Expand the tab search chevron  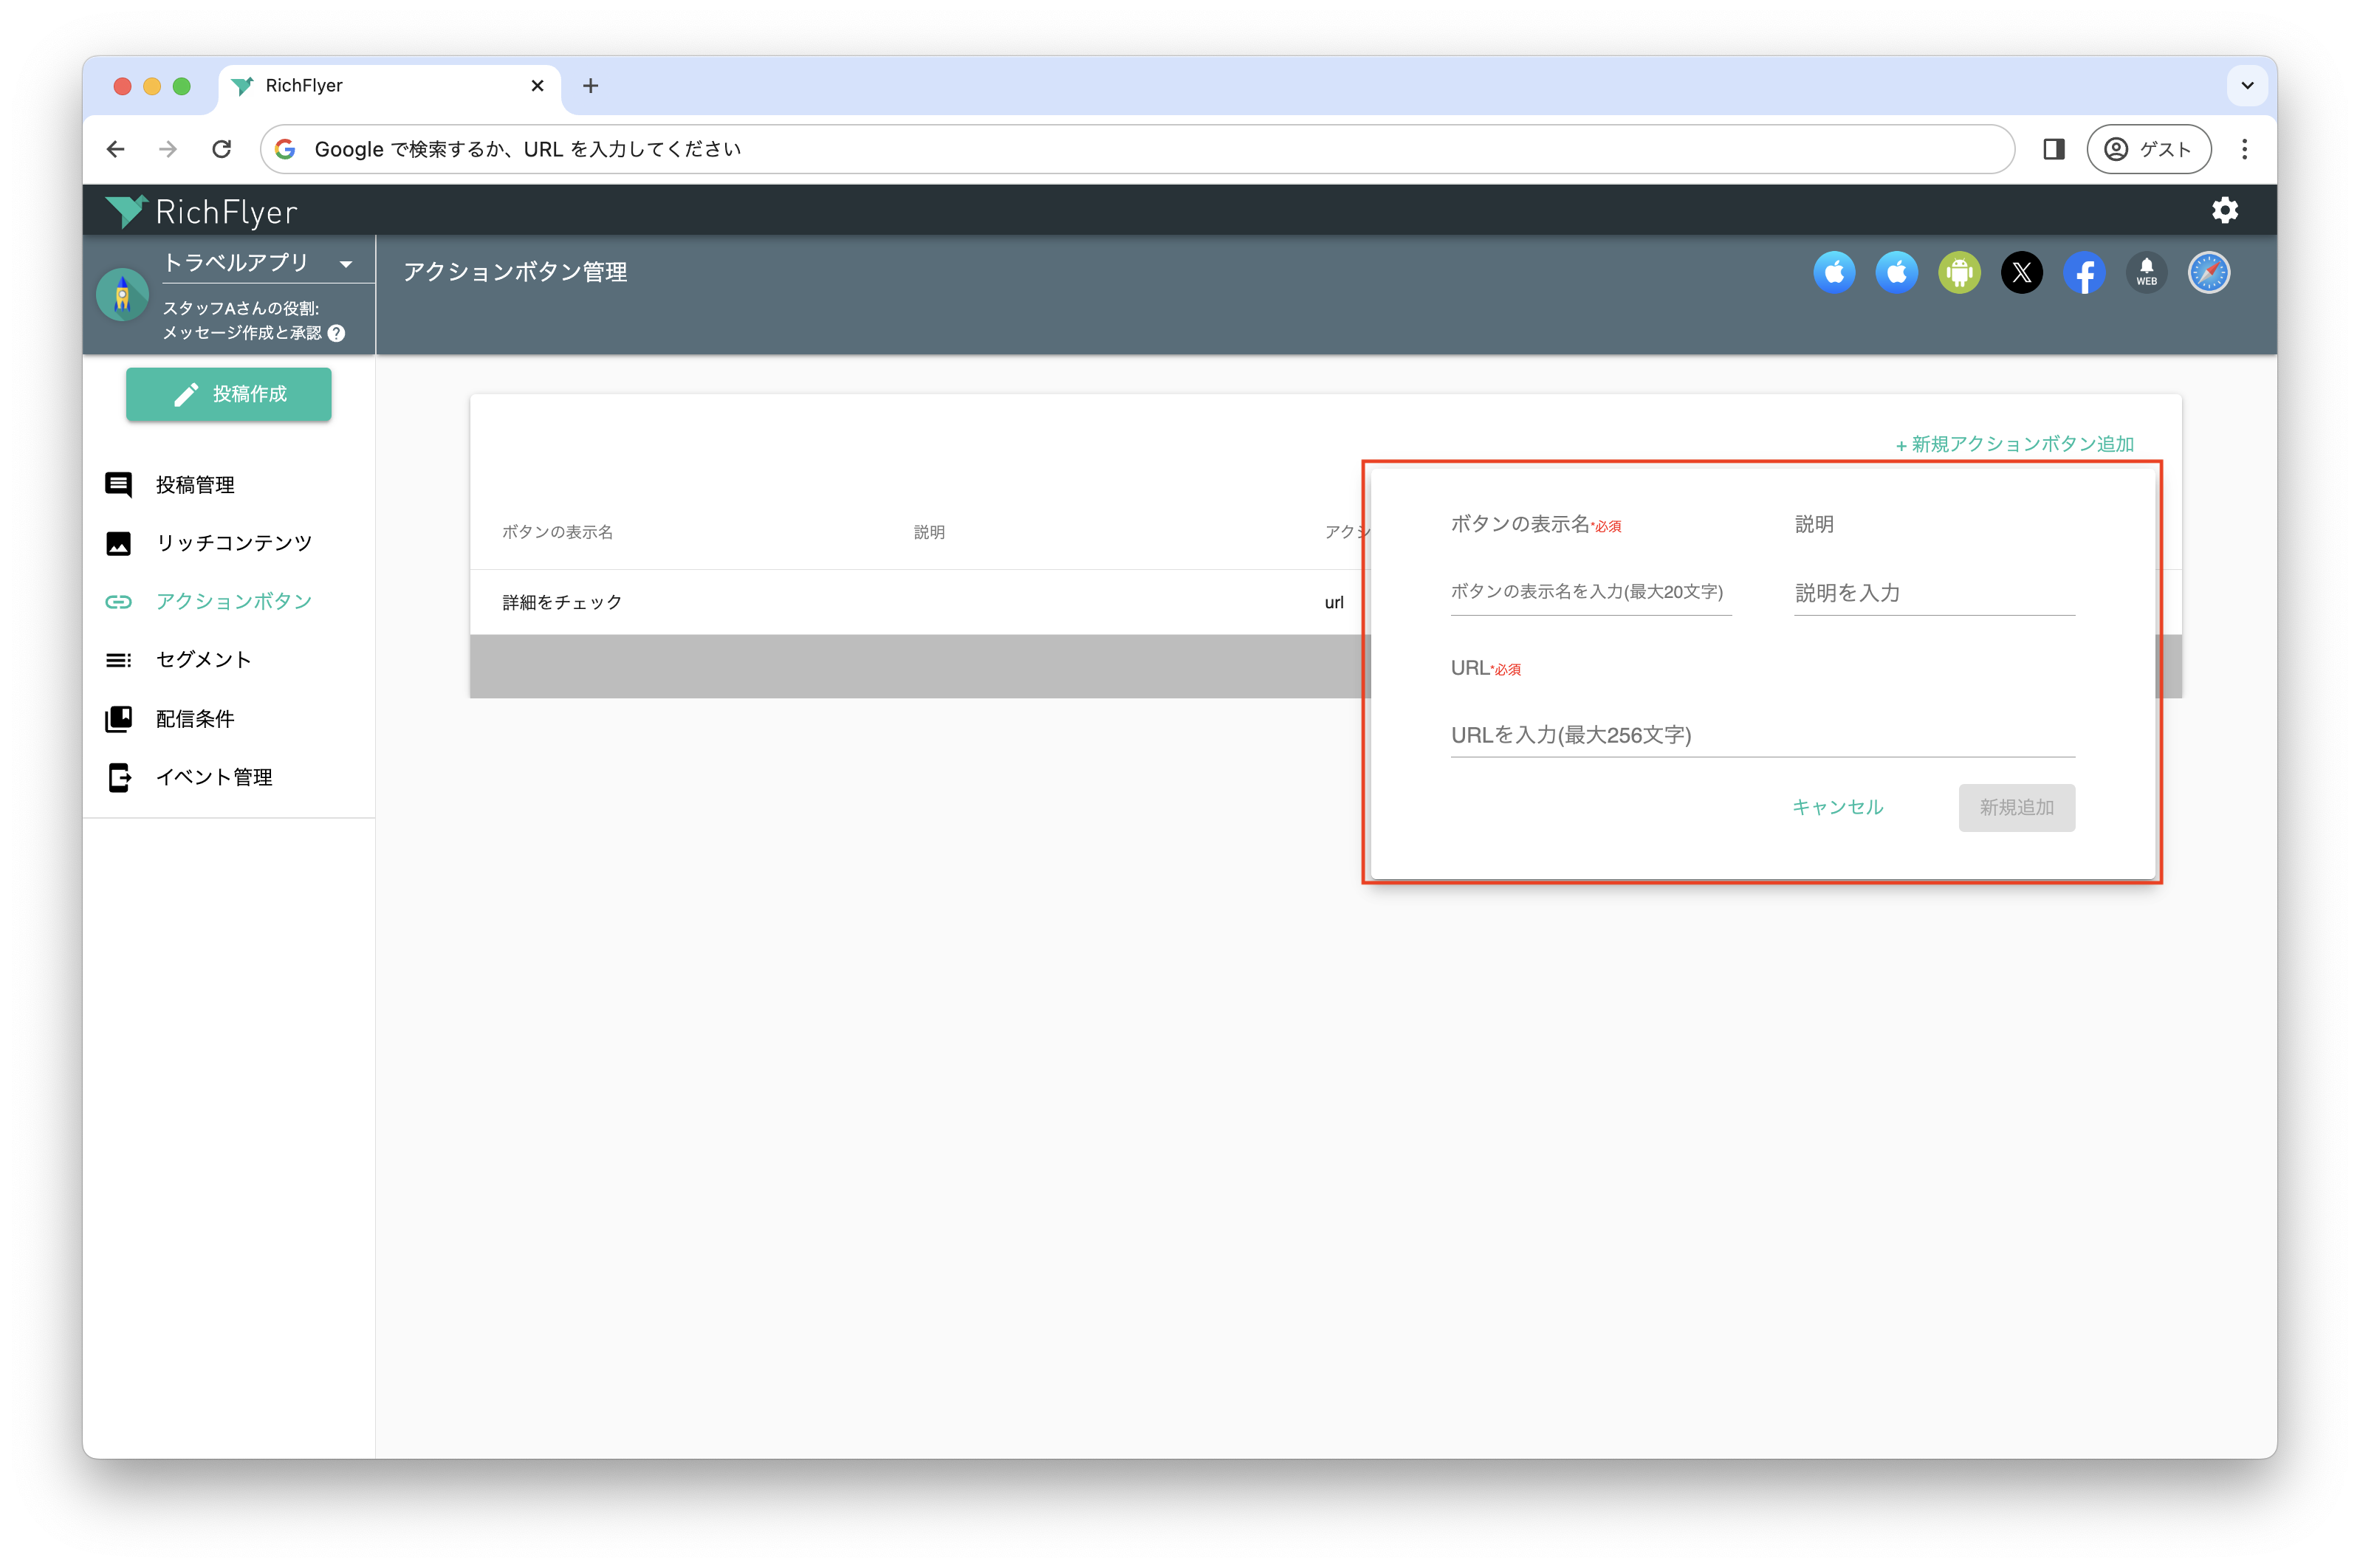point(2246,86)
